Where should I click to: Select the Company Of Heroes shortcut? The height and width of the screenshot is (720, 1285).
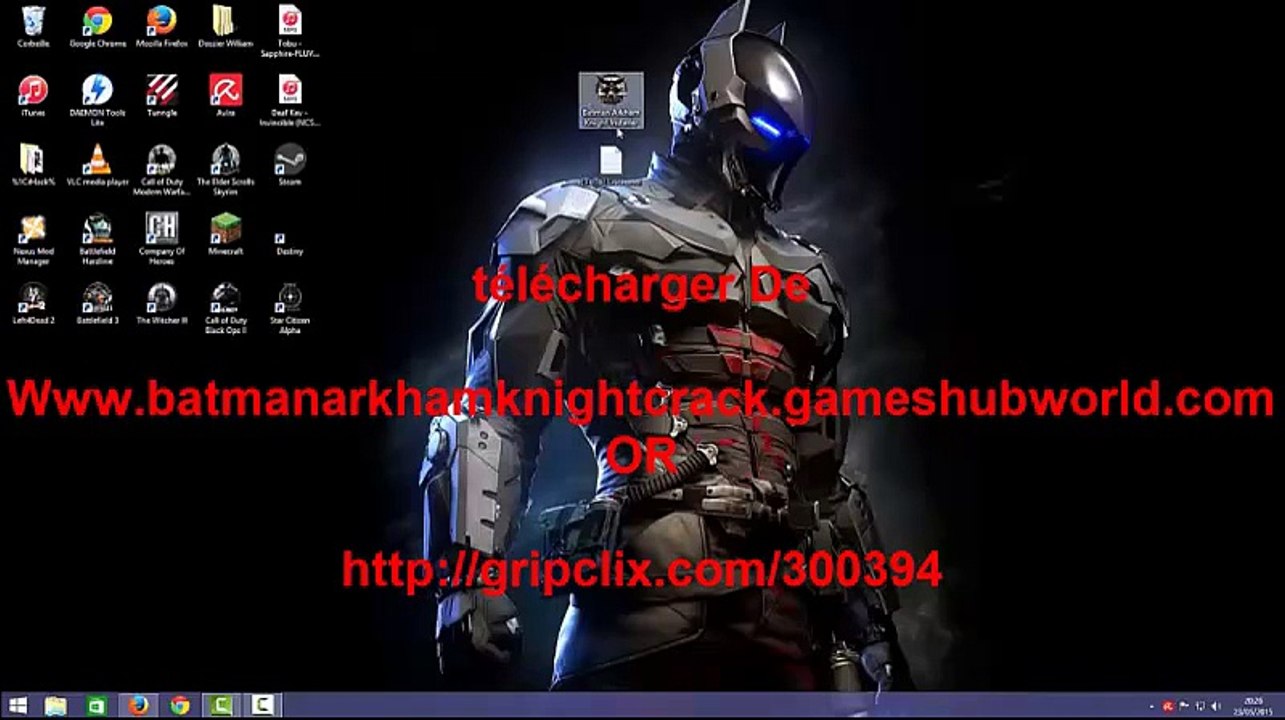click(x=161, y=238)
